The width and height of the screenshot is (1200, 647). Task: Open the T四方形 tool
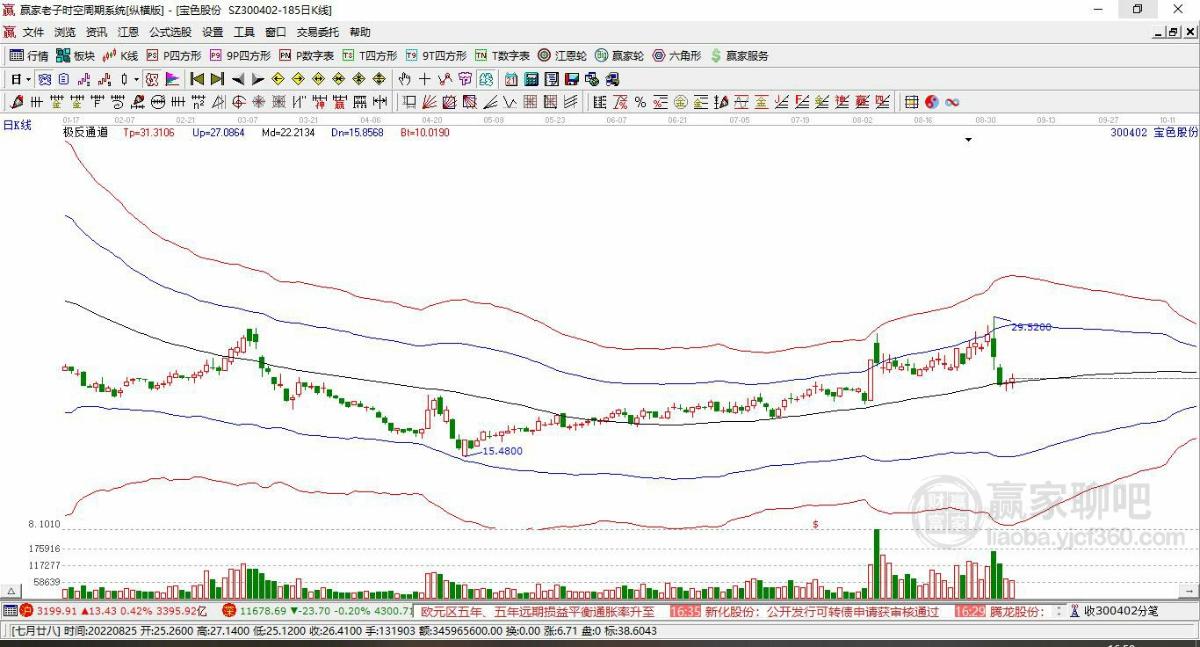(370, 56)
